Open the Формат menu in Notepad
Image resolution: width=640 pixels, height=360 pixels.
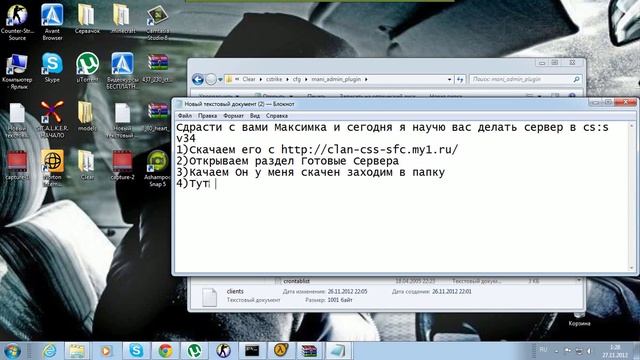pos(233,116)
